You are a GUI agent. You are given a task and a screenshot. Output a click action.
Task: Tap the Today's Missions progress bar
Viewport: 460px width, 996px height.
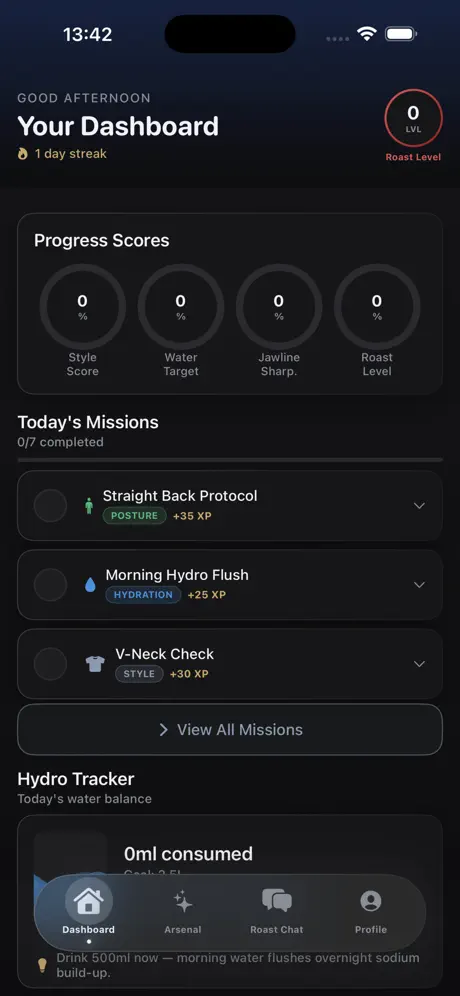(x=230, y=459)
